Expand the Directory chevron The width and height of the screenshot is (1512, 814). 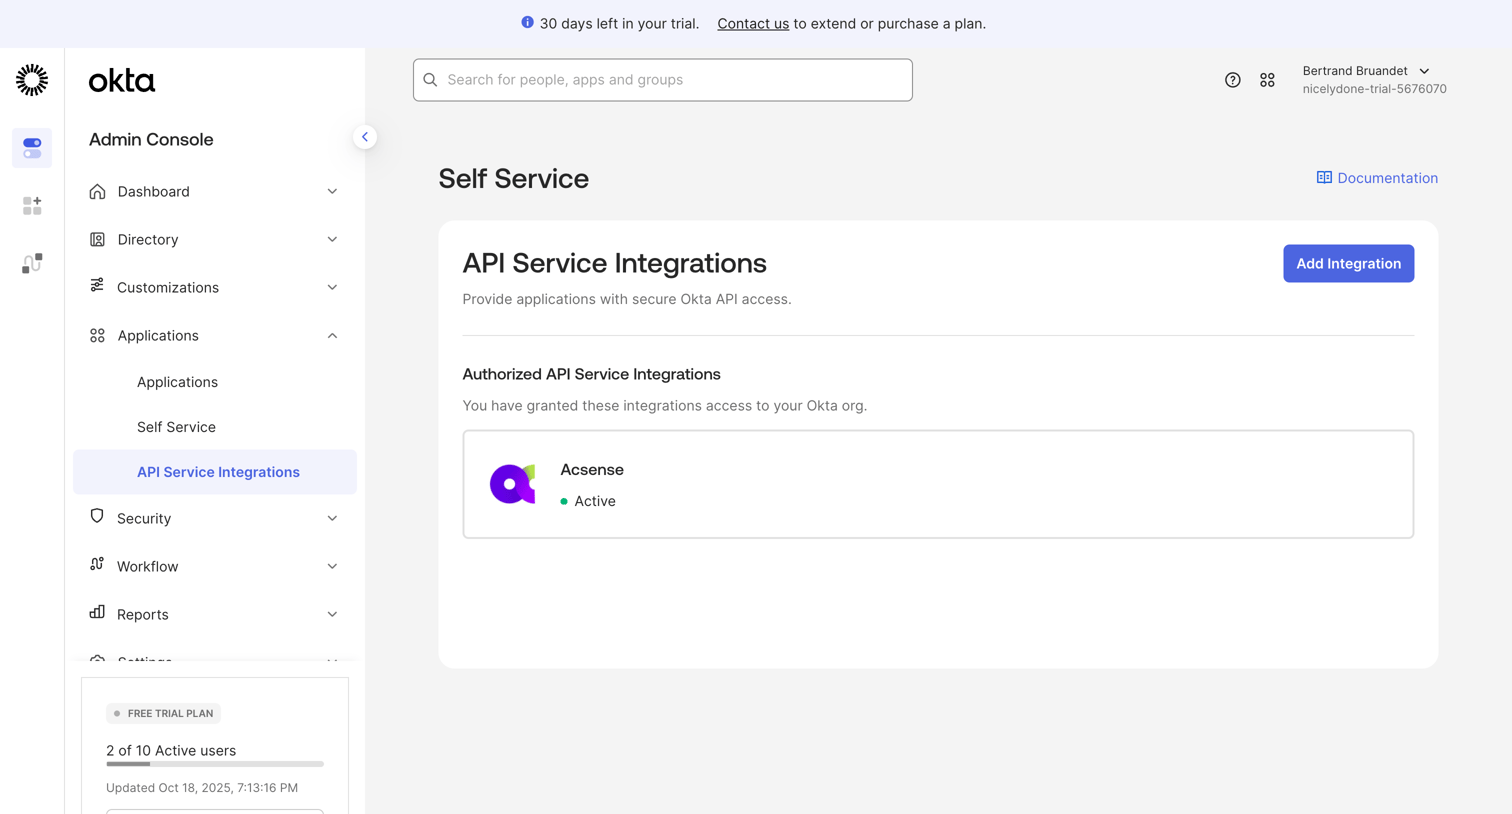pyautogui.click(x=332, y=239)
